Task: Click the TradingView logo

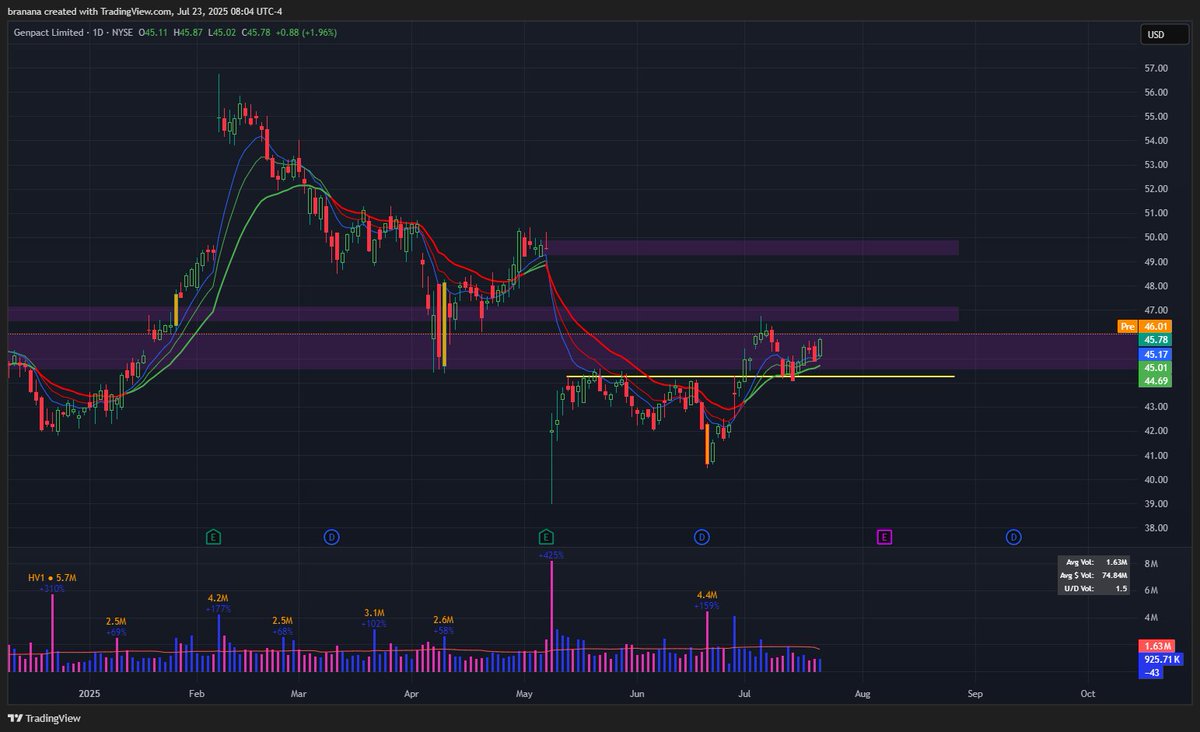Action: (44, 718)
